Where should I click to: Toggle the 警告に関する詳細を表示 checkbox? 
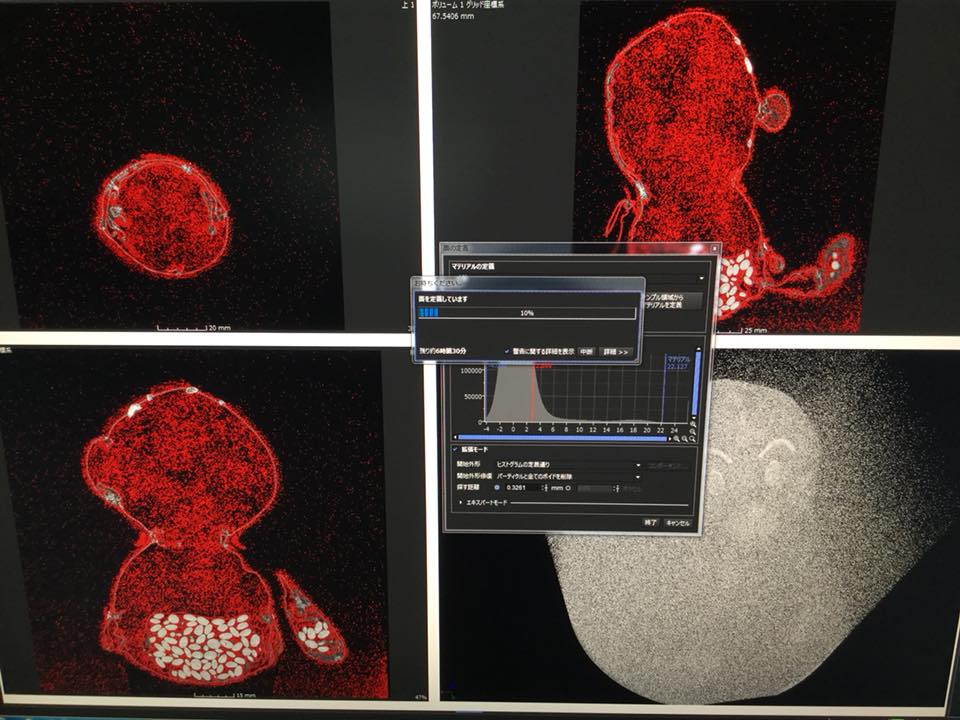click(507, 352)
